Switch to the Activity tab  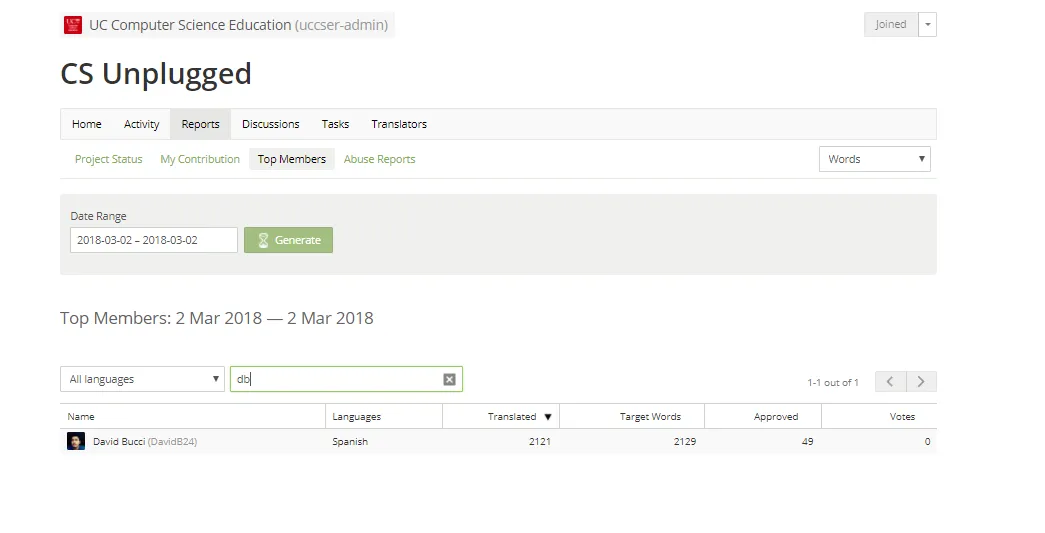tap(141, 124)
